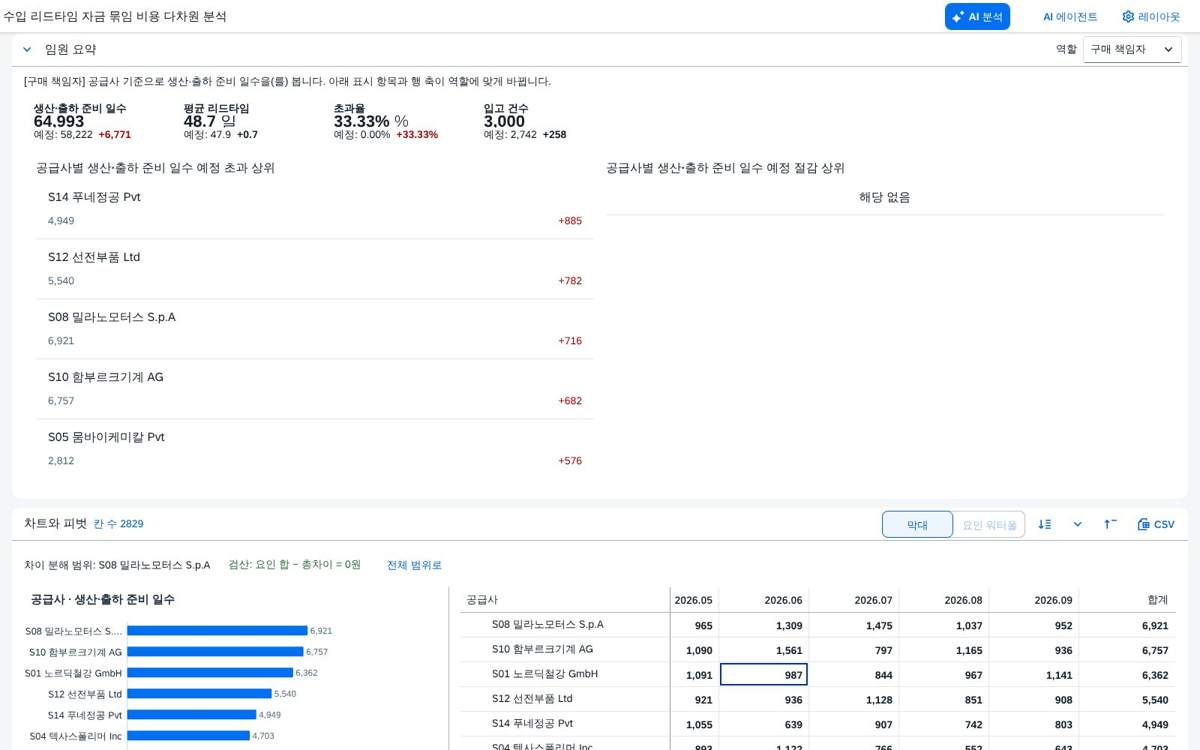The width and height of the screenshot is (1200, 750).
Task: Click the 칸 수 2829 label
Action: click(x=119, y=524)
